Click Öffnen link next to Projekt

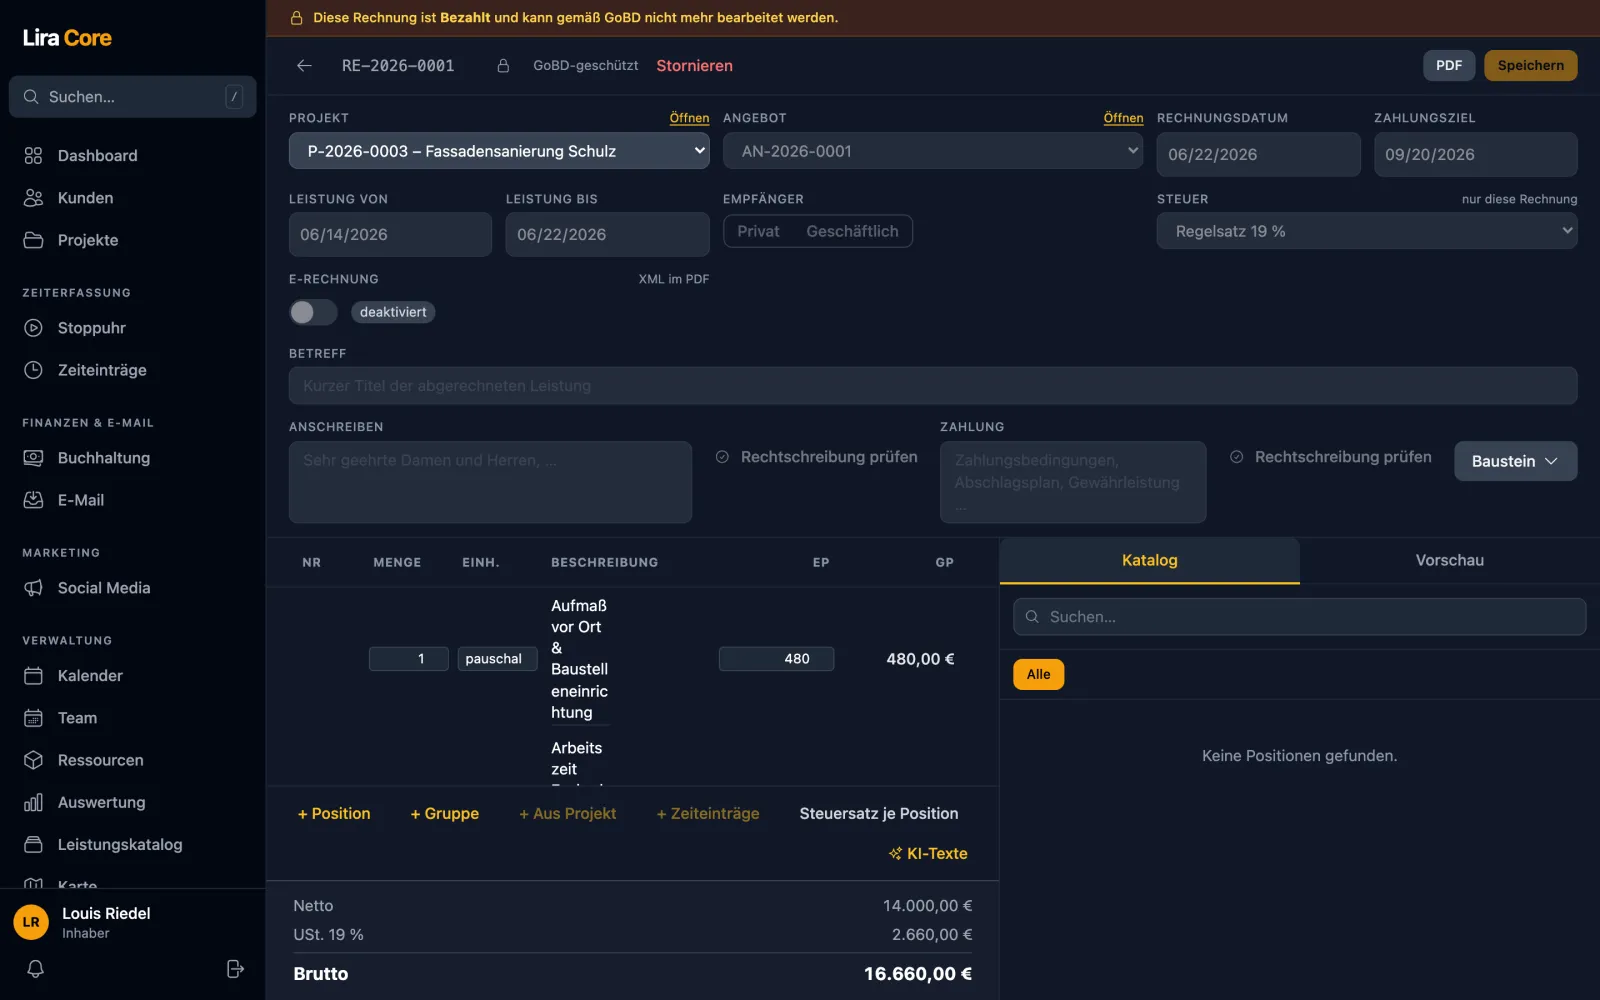[x=689, y=118]
